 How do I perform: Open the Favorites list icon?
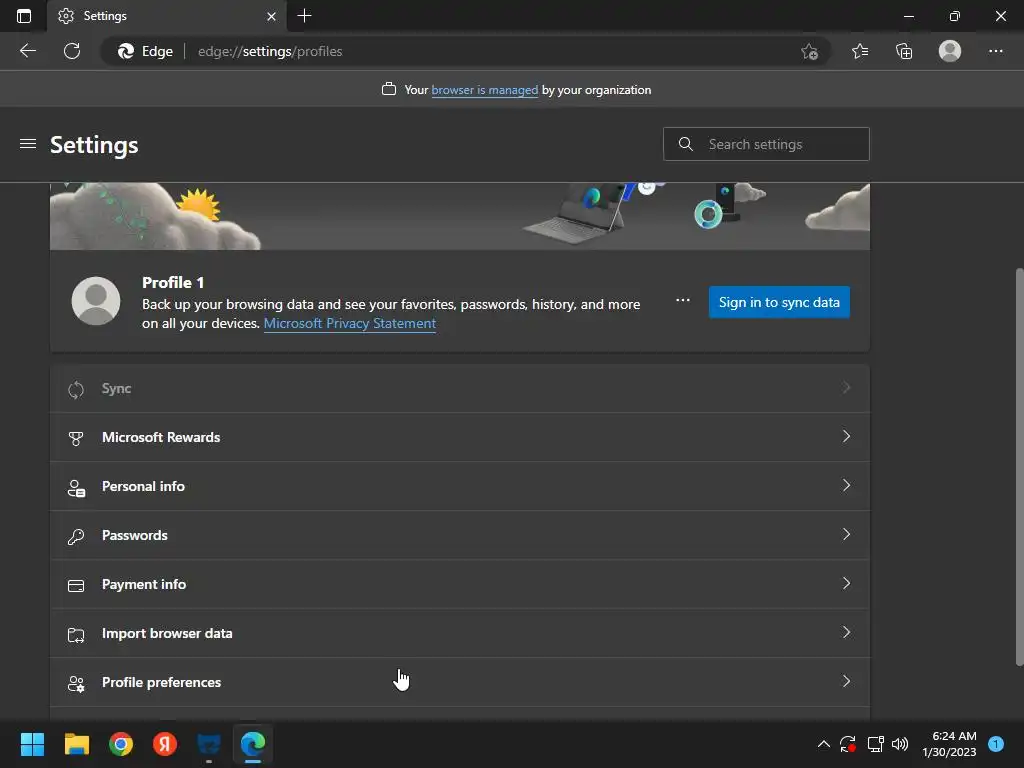(860, 51)
